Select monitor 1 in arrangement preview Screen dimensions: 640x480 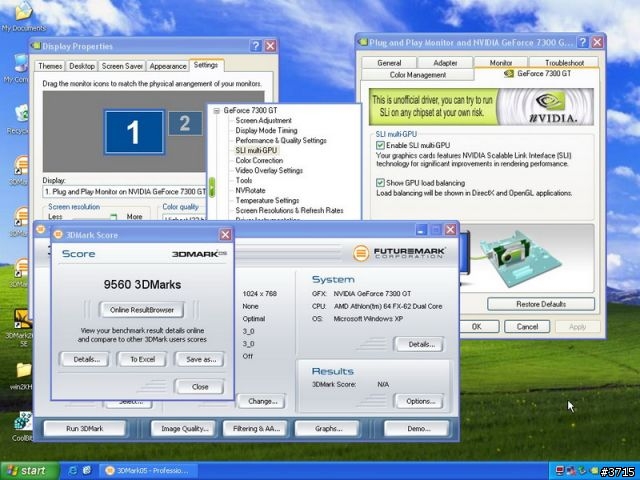point(134,132)
